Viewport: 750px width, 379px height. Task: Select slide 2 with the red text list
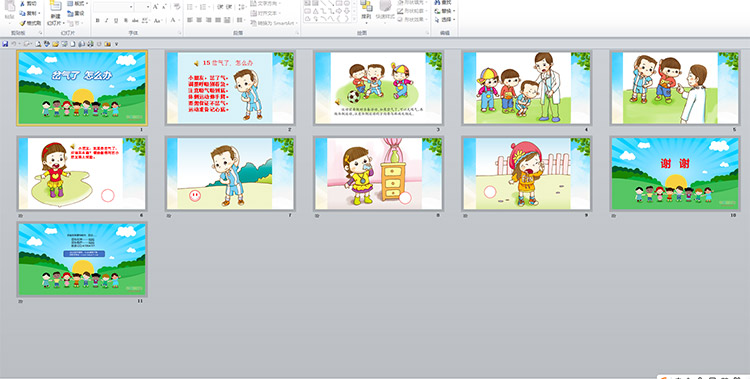pyautogui.click(x=230, y=88)
